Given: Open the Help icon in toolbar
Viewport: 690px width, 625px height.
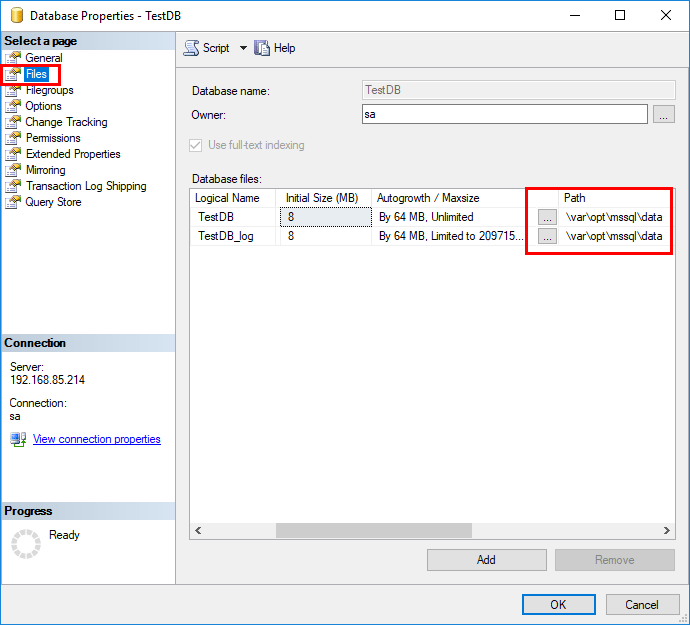Looking at the screenshot, I should [x=262, y=48].
